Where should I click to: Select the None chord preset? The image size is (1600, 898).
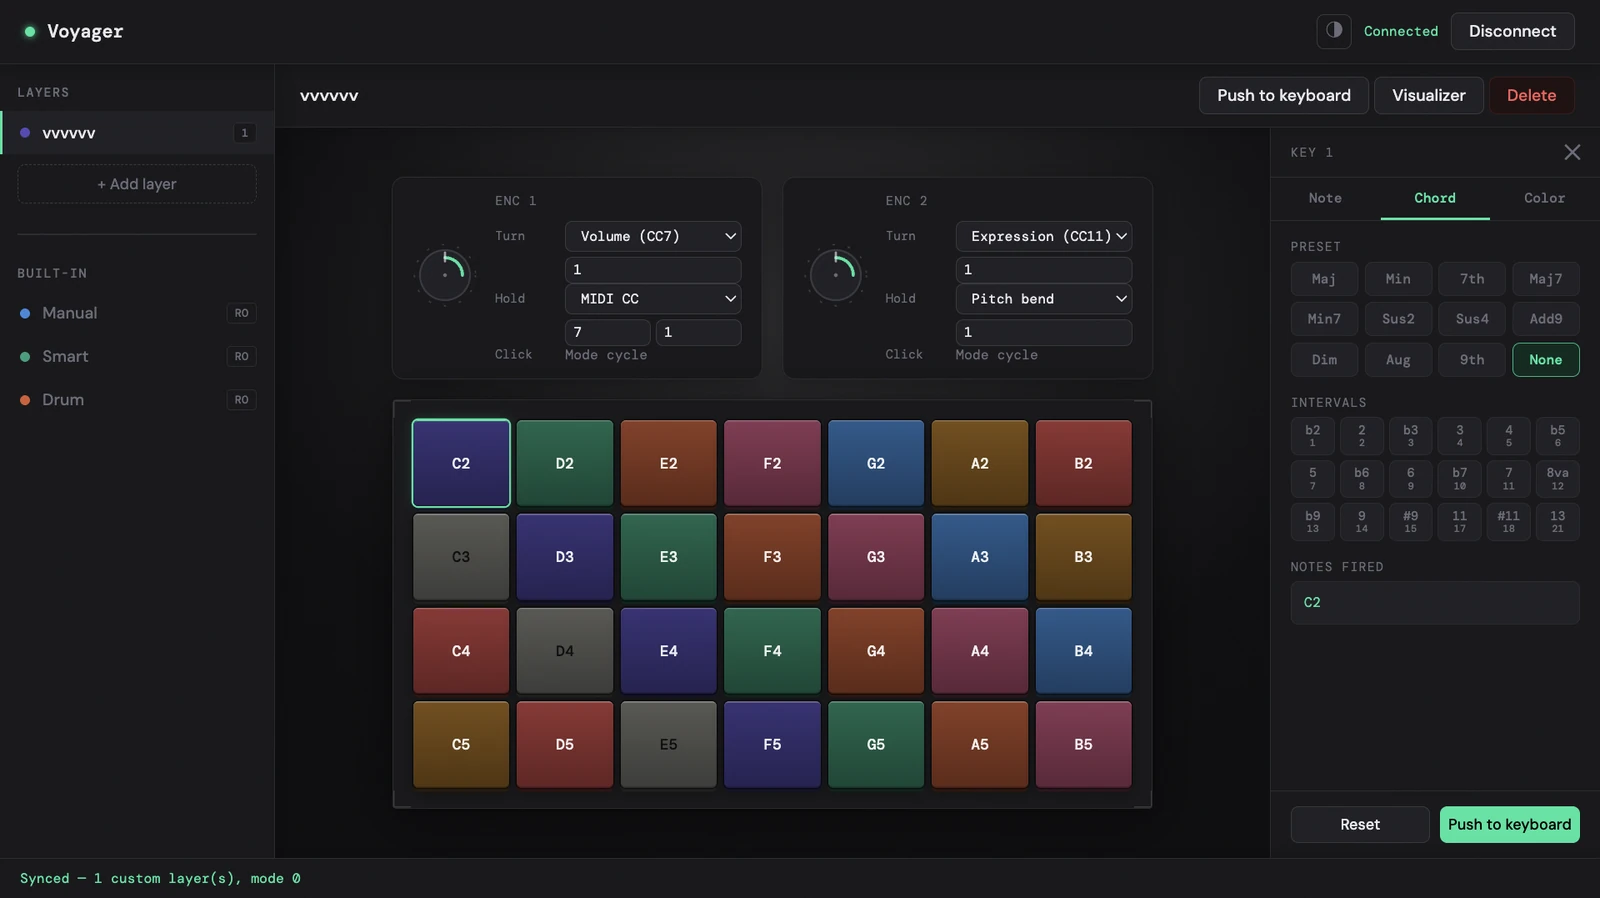coord(1546,360)
